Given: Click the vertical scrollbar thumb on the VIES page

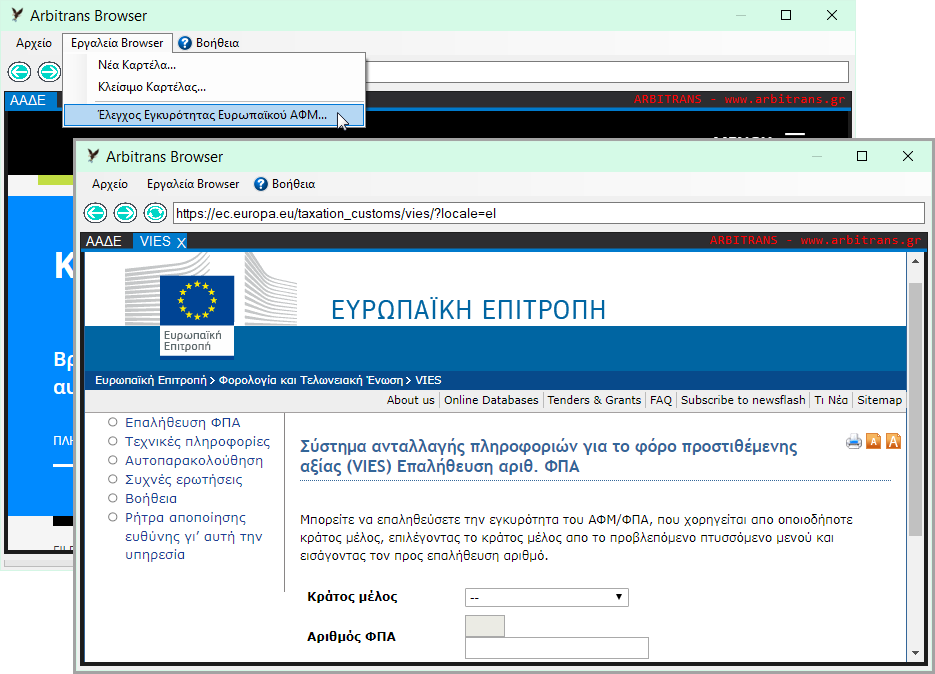Looking at the screenshot, I should pos(915,409).
